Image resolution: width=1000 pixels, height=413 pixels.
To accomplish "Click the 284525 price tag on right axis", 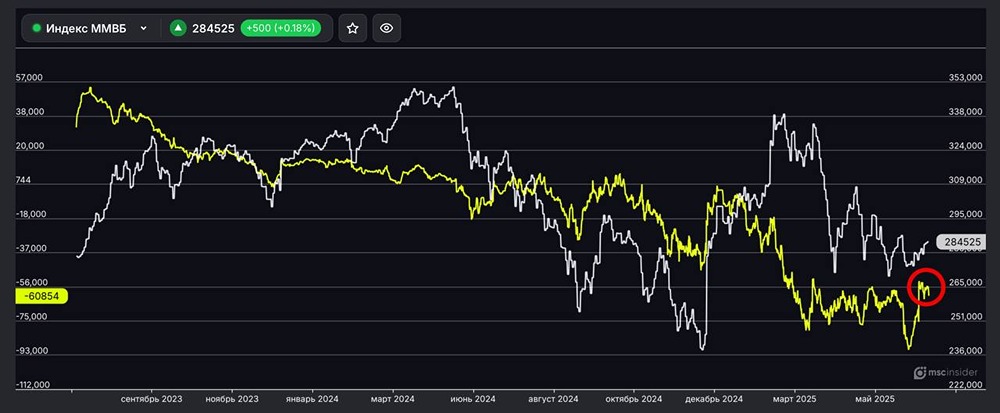I will 962,242.
